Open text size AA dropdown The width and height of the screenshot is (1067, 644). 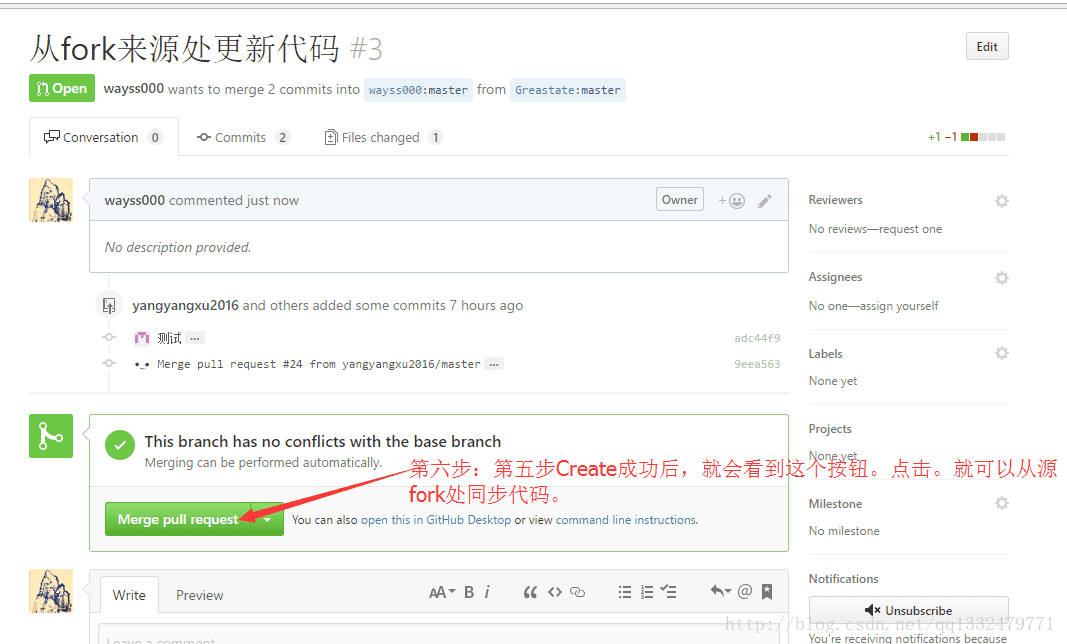click(442, 592)
